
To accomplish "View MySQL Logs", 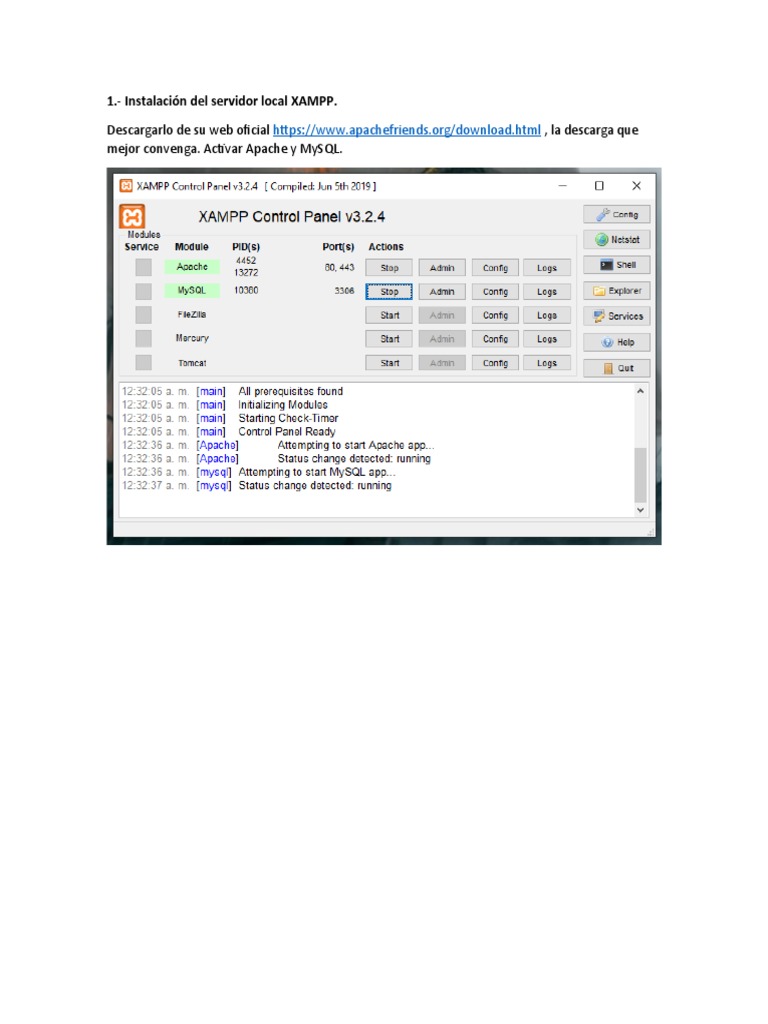I will (x=547, y=291).
